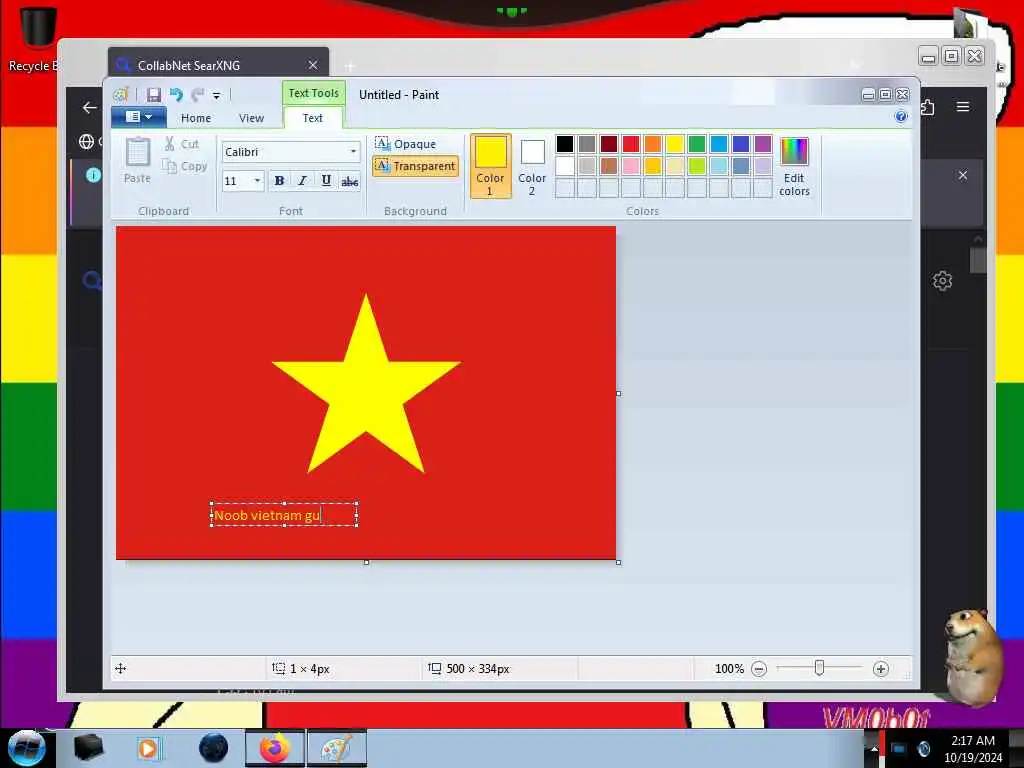1024x768 pixels.
Task: Pick the purple color swatch
Action: point(763,144)
